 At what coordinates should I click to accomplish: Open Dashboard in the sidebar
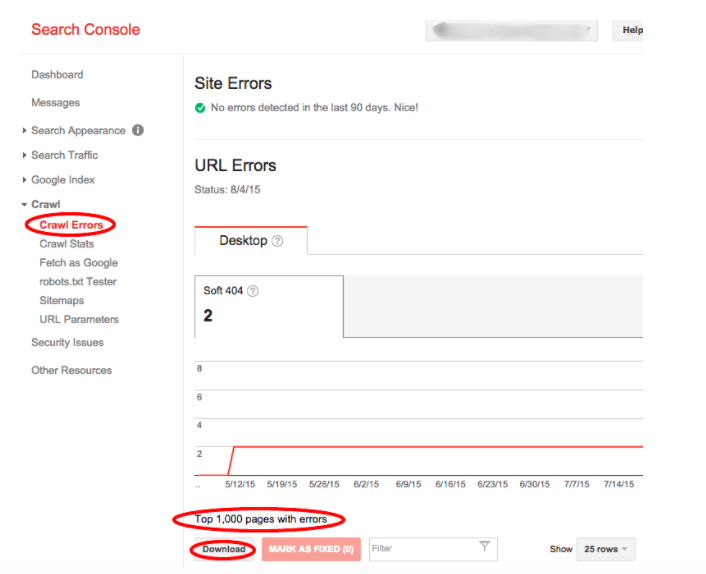click(x=57, y=75)
